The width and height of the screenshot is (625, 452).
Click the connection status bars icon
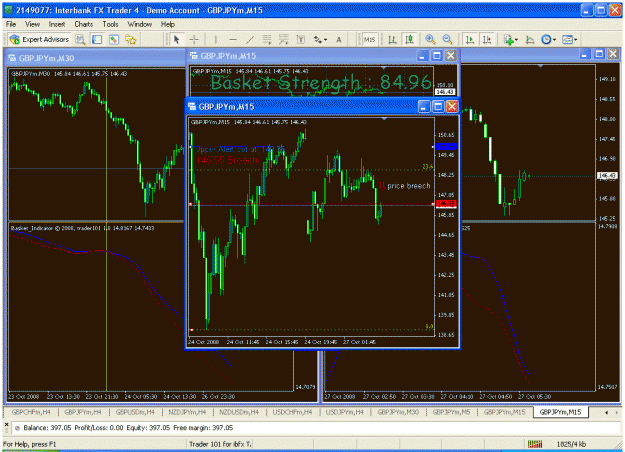click(x=535, y=444)
